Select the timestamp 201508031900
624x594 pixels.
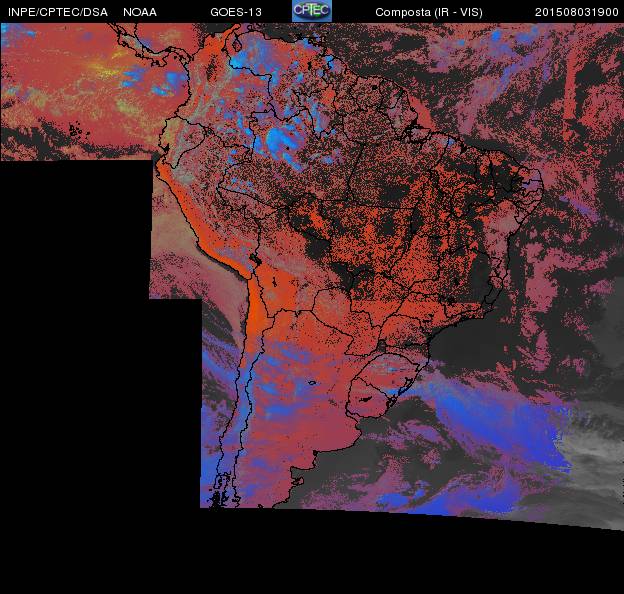tap(576, 12)
